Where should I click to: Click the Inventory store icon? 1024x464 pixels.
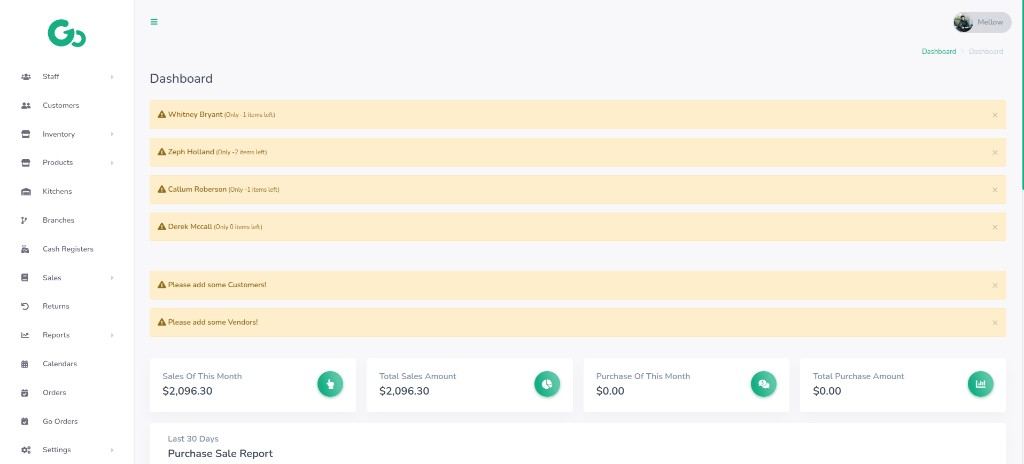25,134
